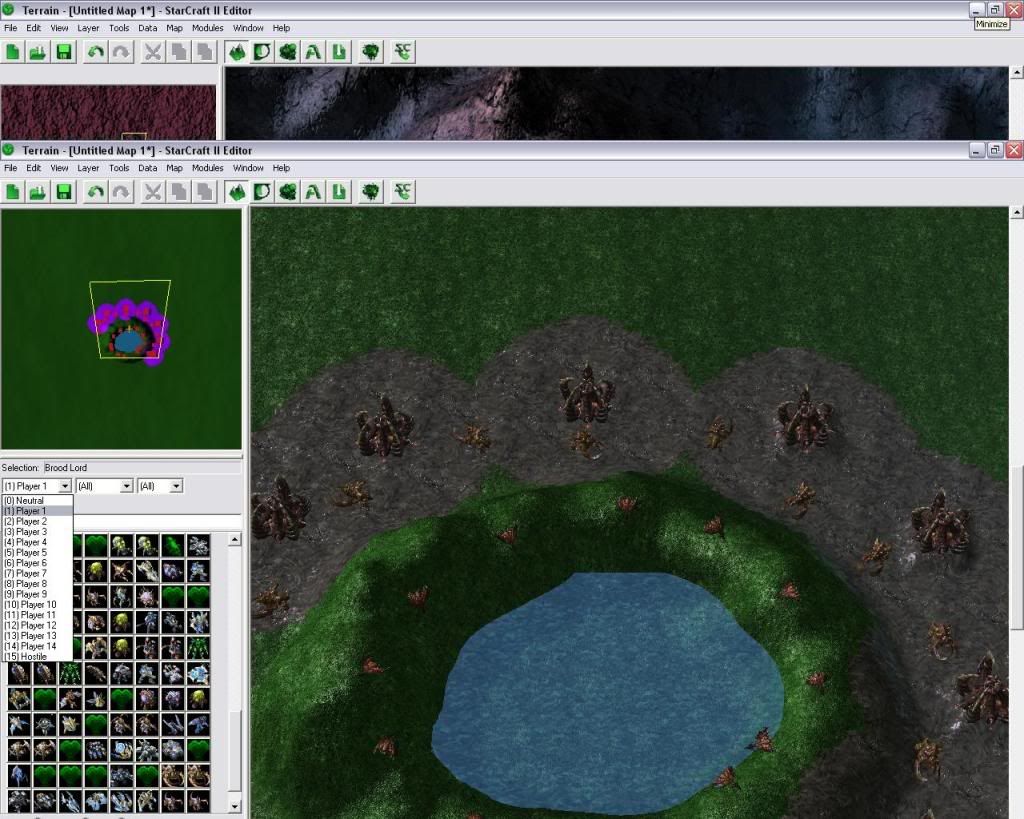This screenshot has height=819, width=1024.
Task: Select '(13) Player 13' list entry
Action: coord(37,635)
